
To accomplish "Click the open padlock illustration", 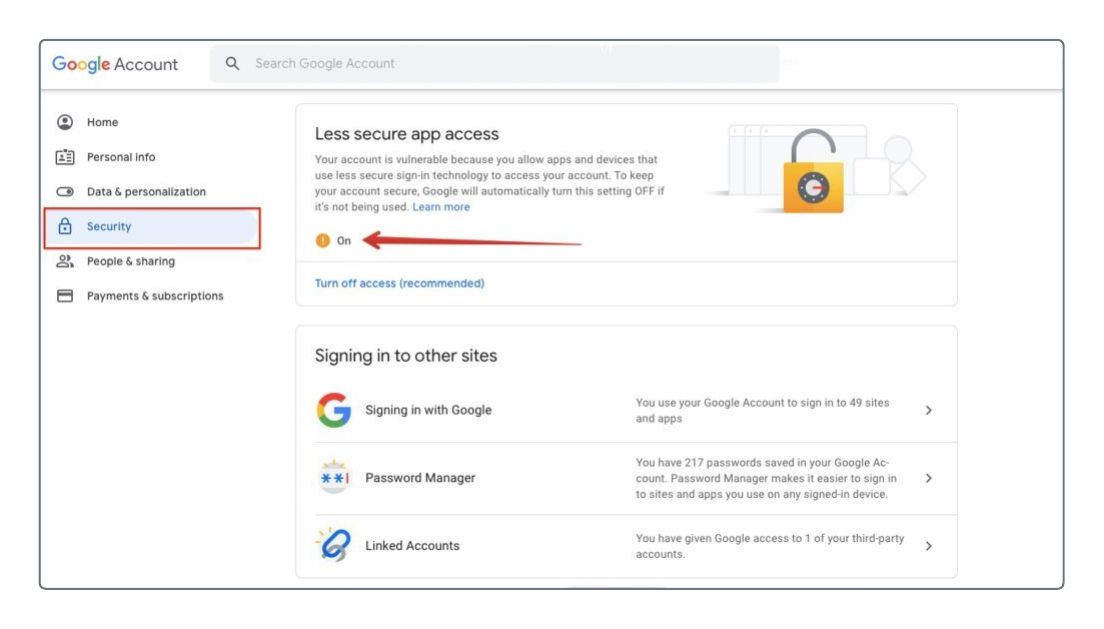I will click(x=813, y=172).
